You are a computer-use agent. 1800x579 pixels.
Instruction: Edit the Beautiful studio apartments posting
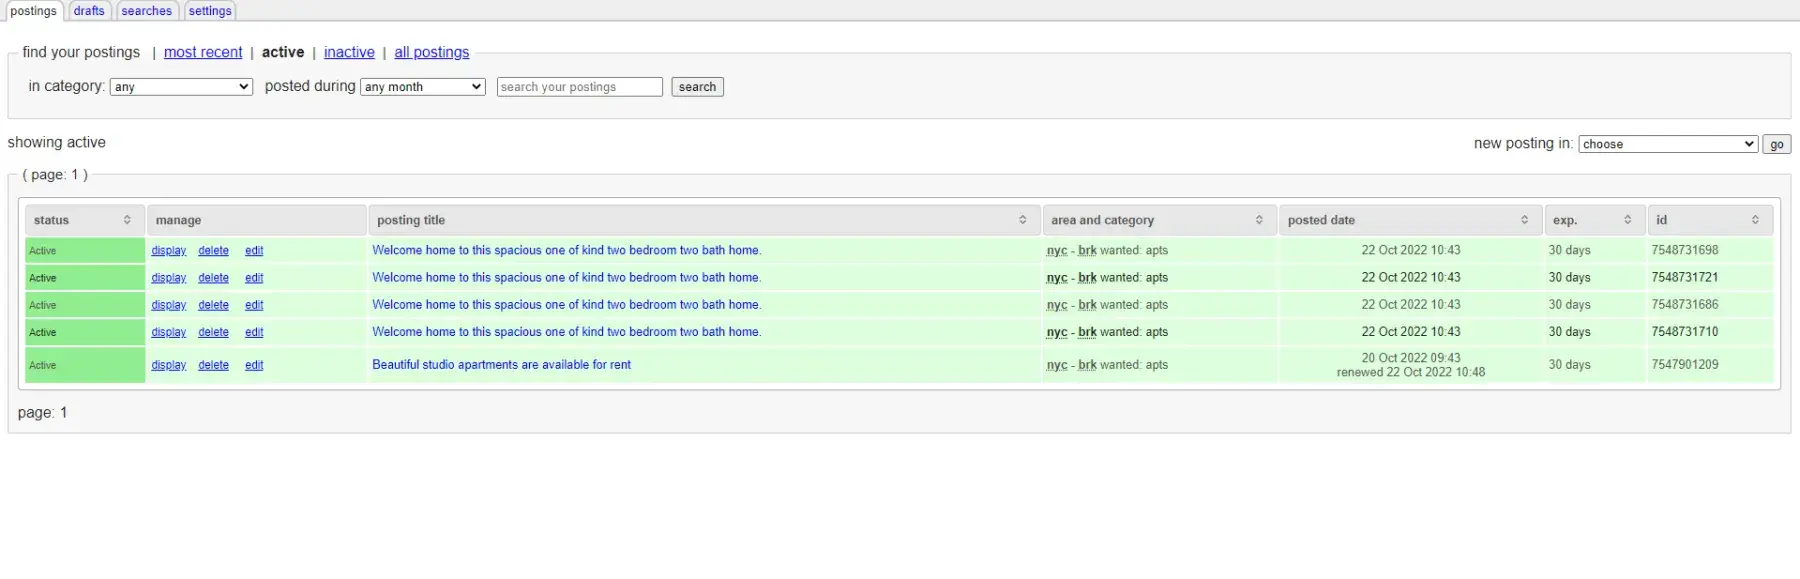tap(254, 366)
